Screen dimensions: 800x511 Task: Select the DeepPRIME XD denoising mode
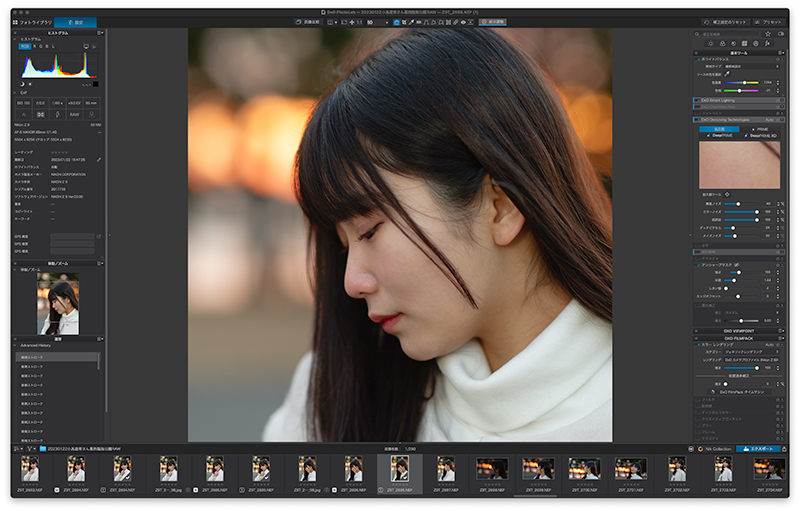pyautogui.click(x=761, y=136)
